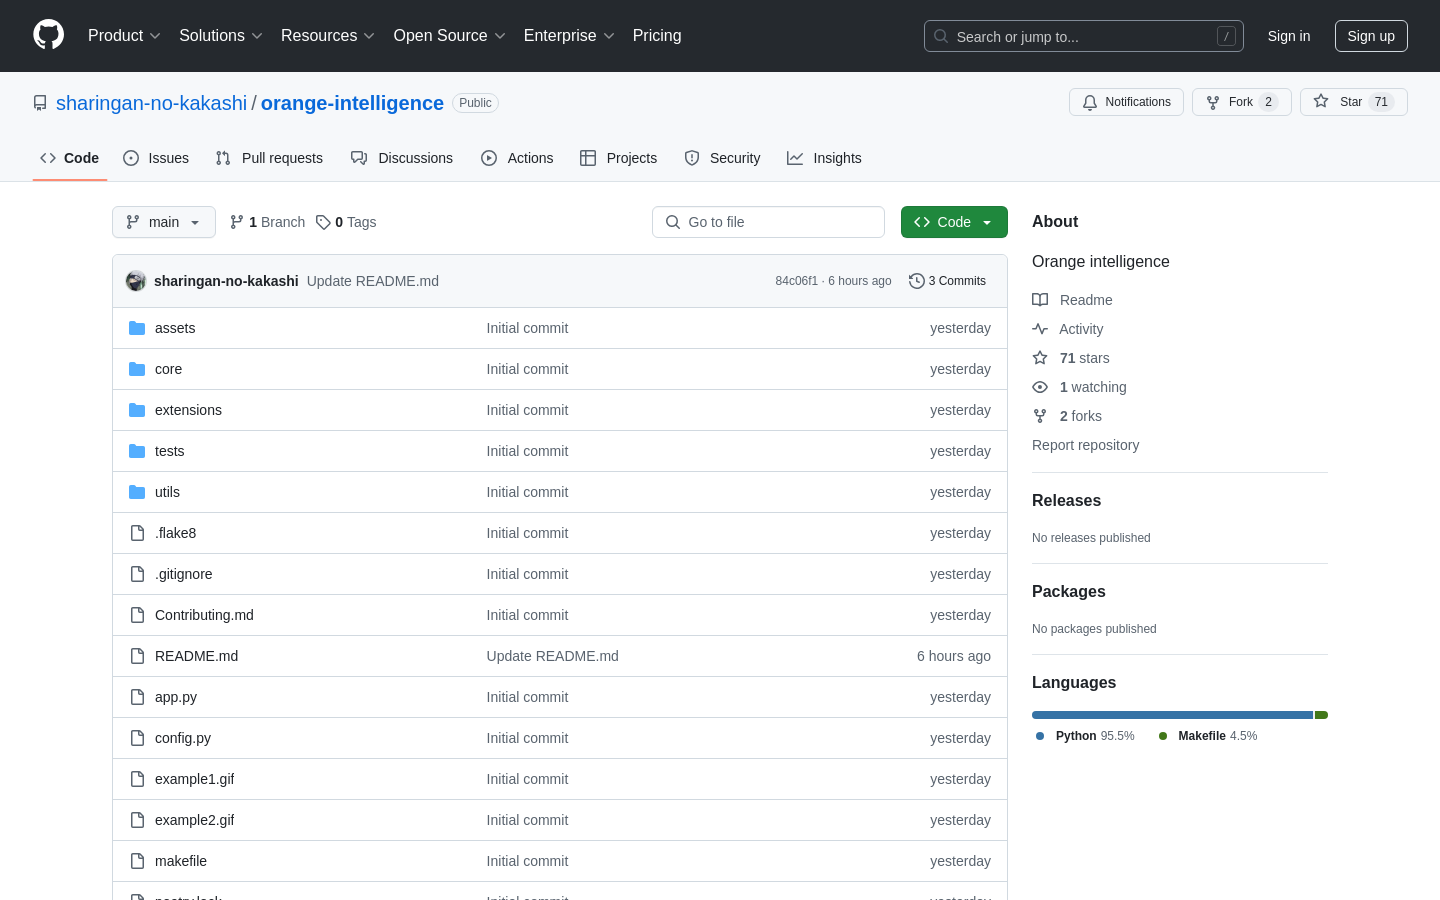The image size is (1440, 900).
Task: Expand the green Code dropdown button
Action: tap(954, 222)
